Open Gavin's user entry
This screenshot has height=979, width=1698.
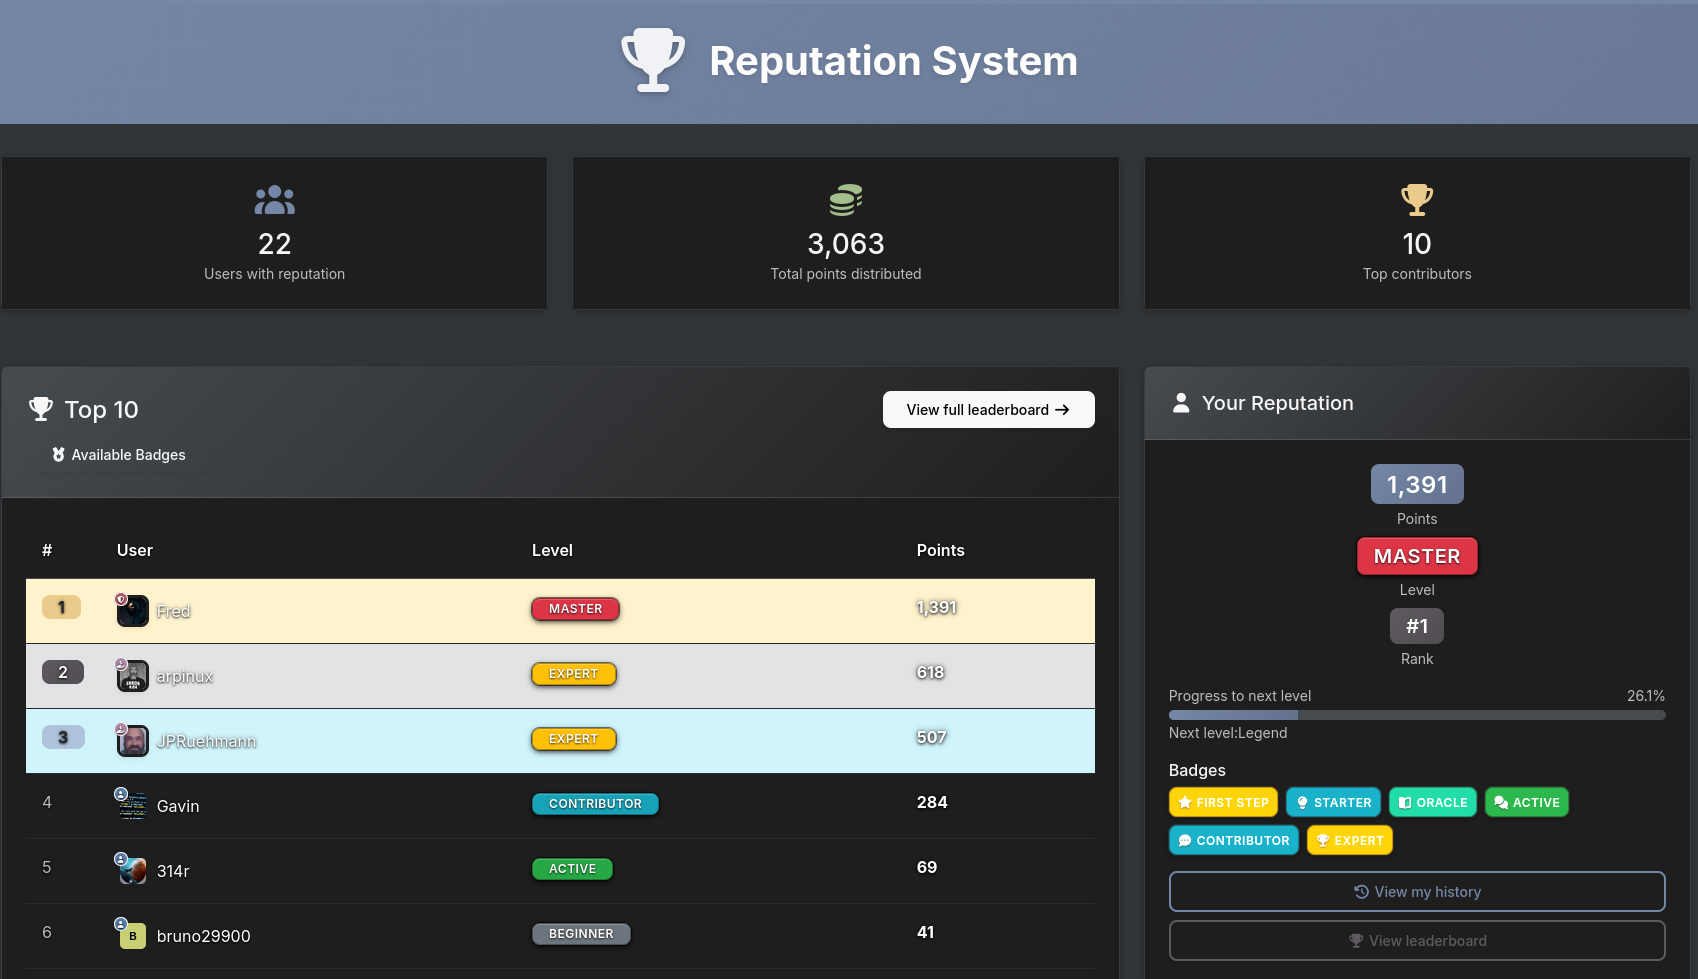tap(178, 806)
